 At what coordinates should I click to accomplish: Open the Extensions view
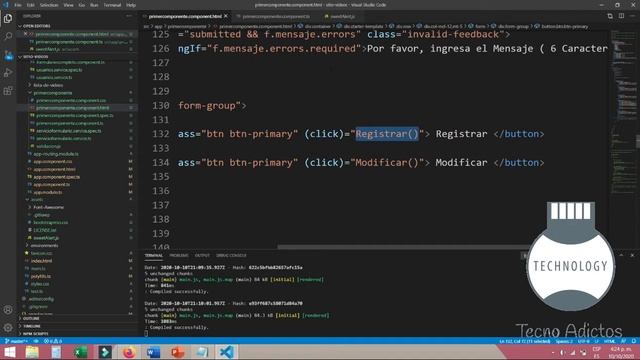coord(8,91)
